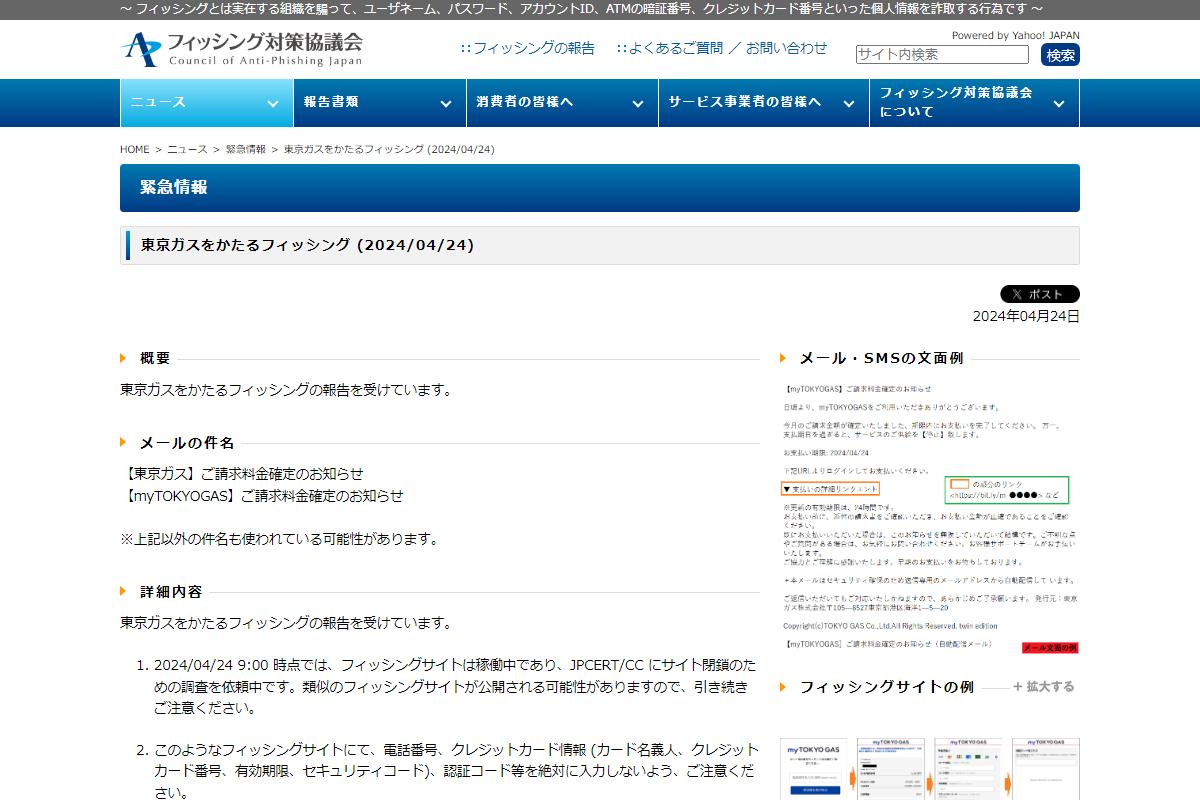Open the お問い合わせ link
This screenshot has width=1200, height=800.
[x=787, y=48]
